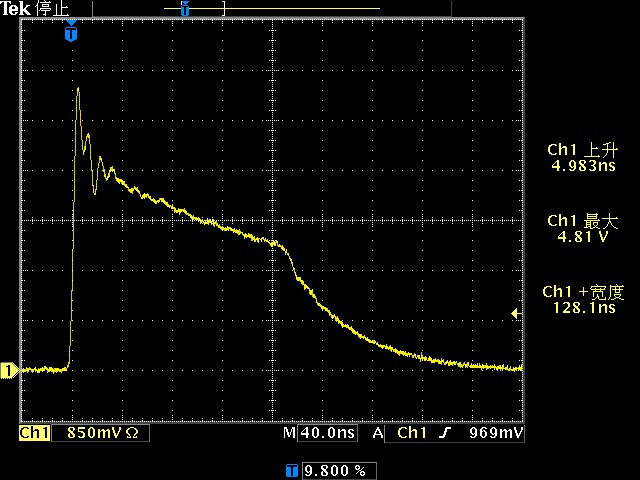Click the M 40.0ns timebase readout
640x480 pixels.
(323, 433)
